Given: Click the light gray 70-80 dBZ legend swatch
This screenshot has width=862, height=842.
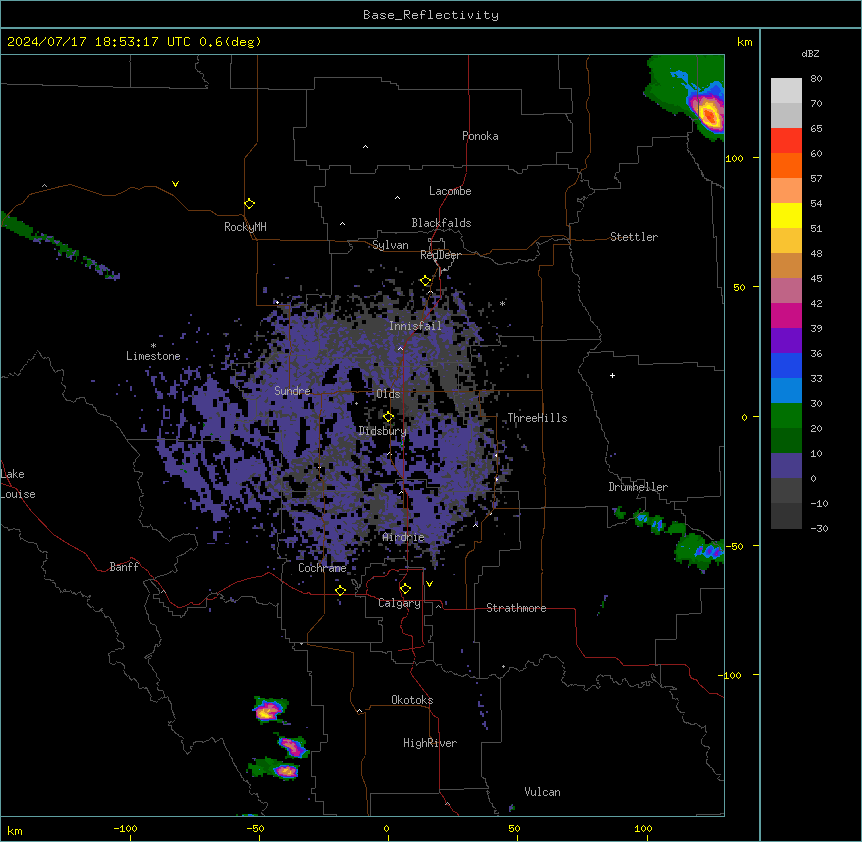Looking at the screenshot, I should 786,91.
